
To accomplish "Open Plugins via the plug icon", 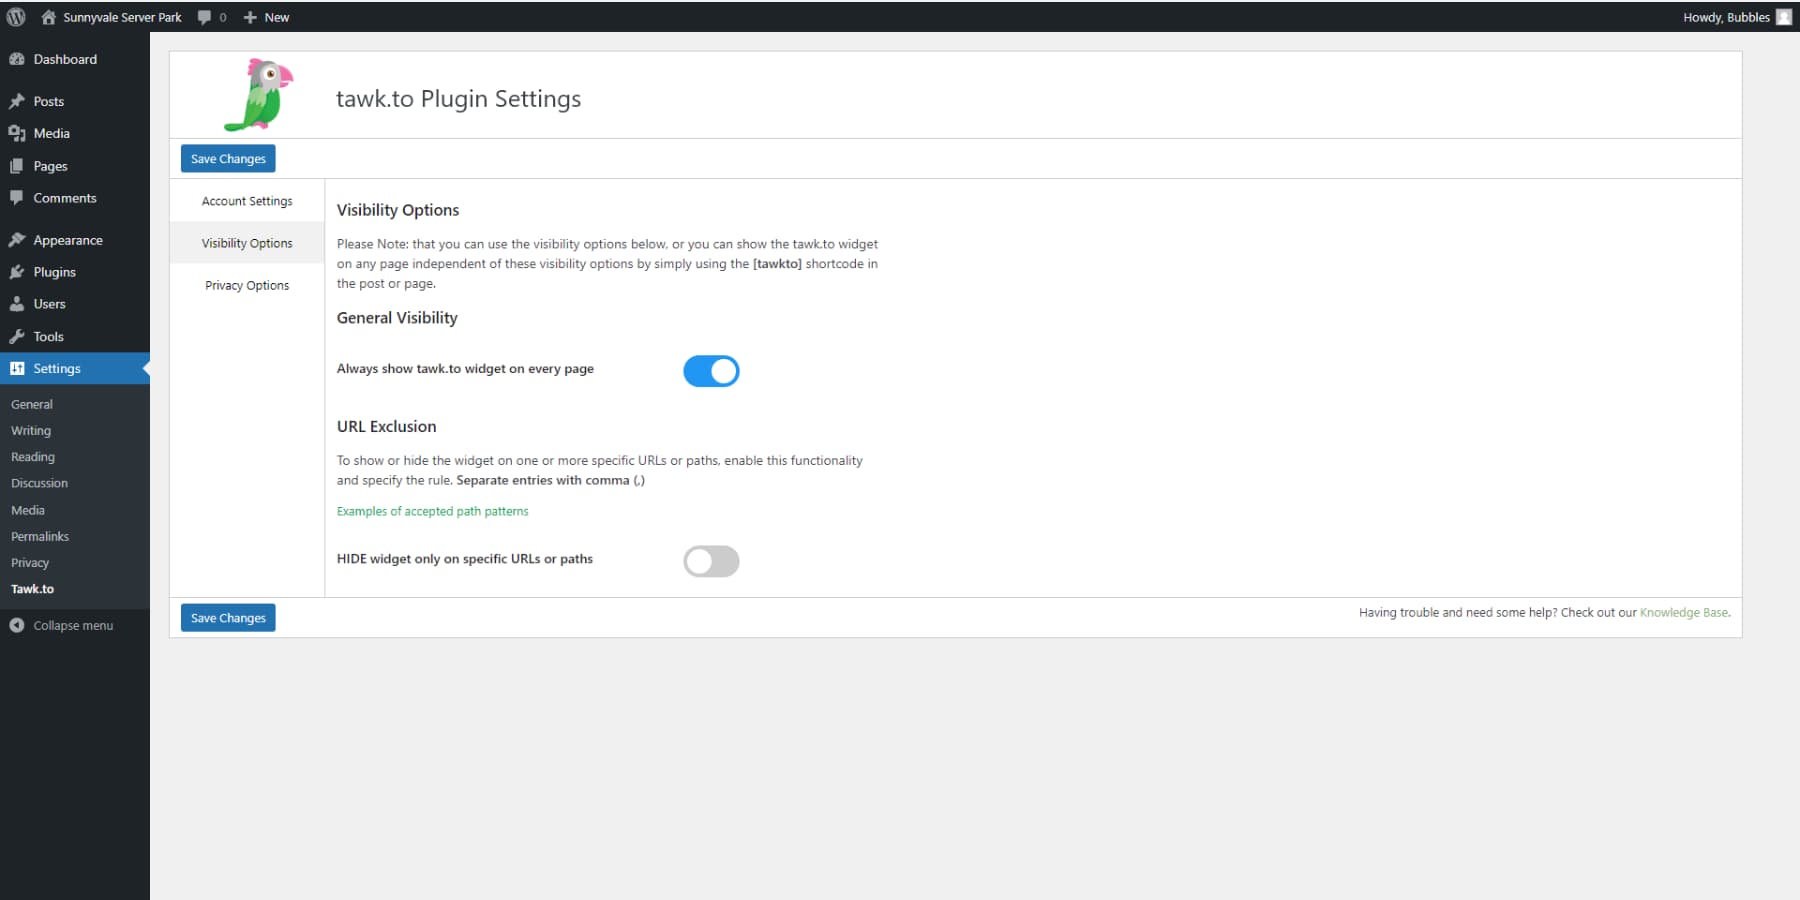I will tap(17, 271).
